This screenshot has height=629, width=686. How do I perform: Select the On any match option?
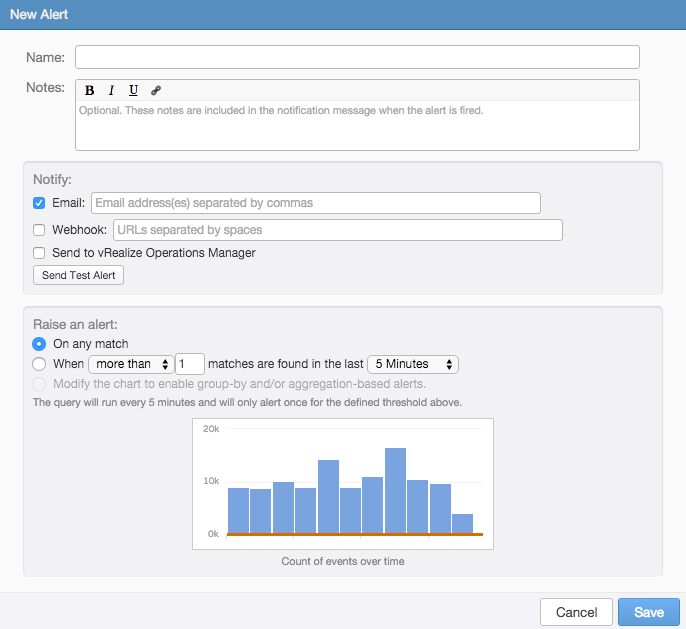click(39, 344)
